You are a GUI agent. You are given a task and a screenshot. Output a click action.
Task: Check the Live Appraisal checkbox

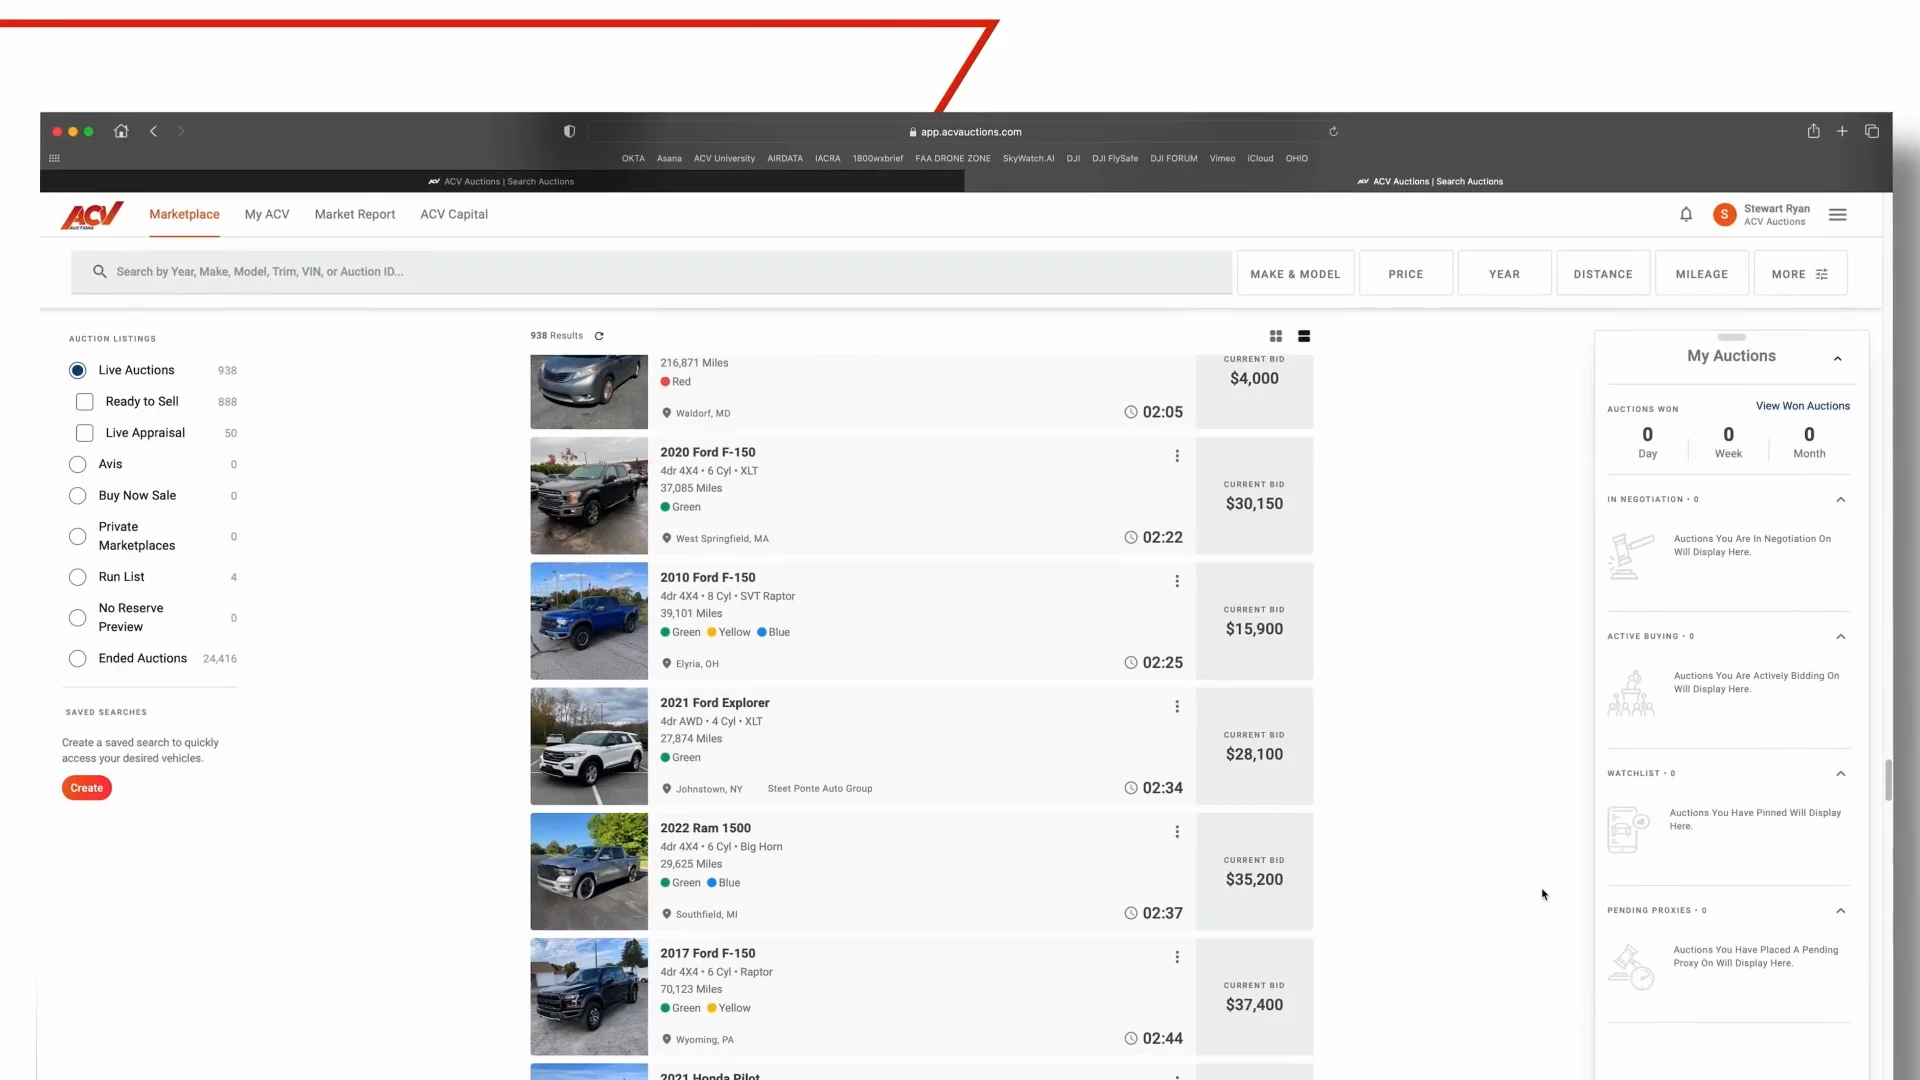[x=85, y=433]
